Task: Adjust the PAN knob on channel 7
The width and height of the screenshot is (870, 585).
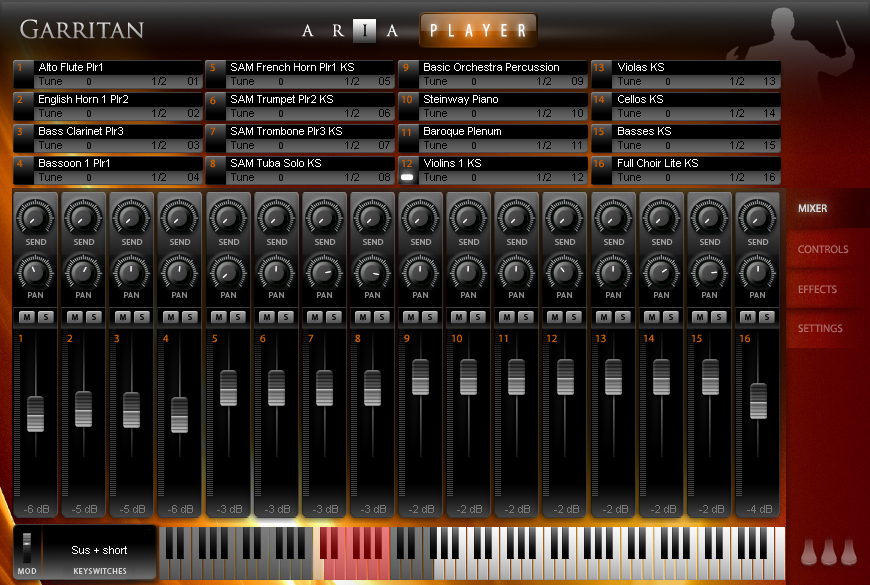Action: (x=324, y=271)
